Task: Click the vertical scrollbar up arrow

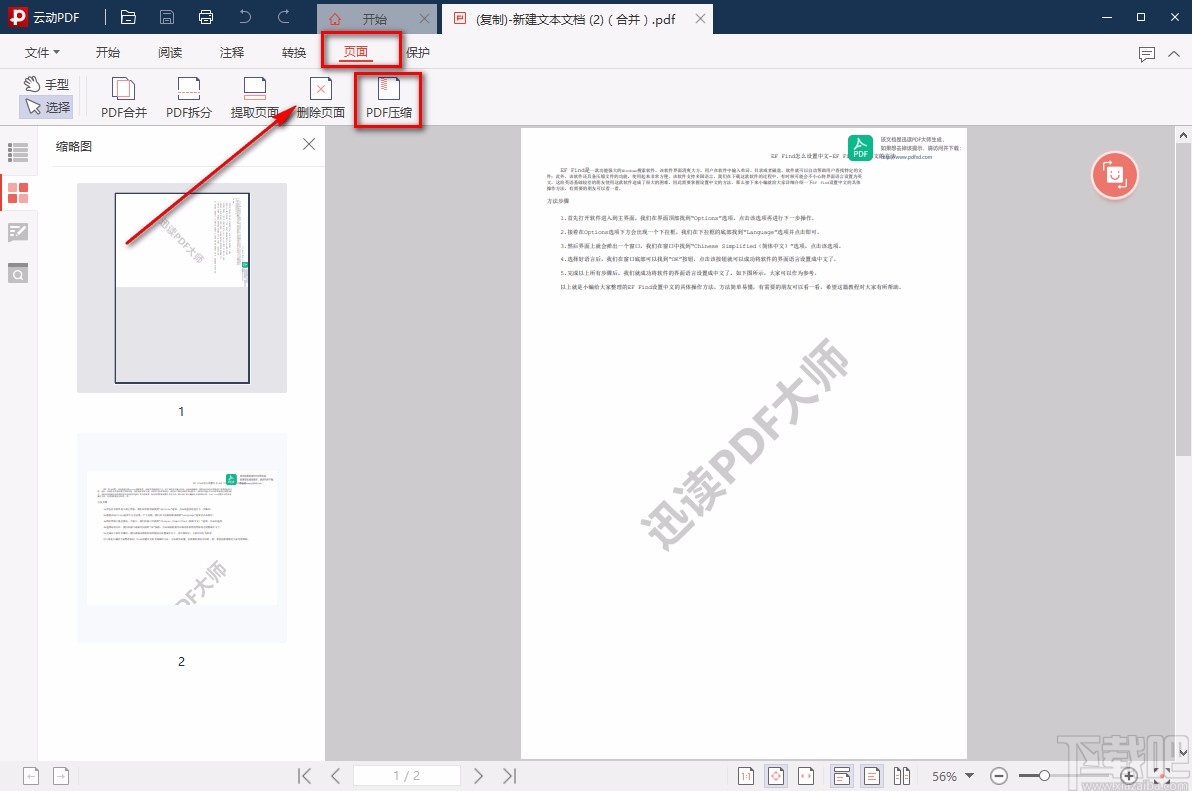Action: tap(1183, 135)
